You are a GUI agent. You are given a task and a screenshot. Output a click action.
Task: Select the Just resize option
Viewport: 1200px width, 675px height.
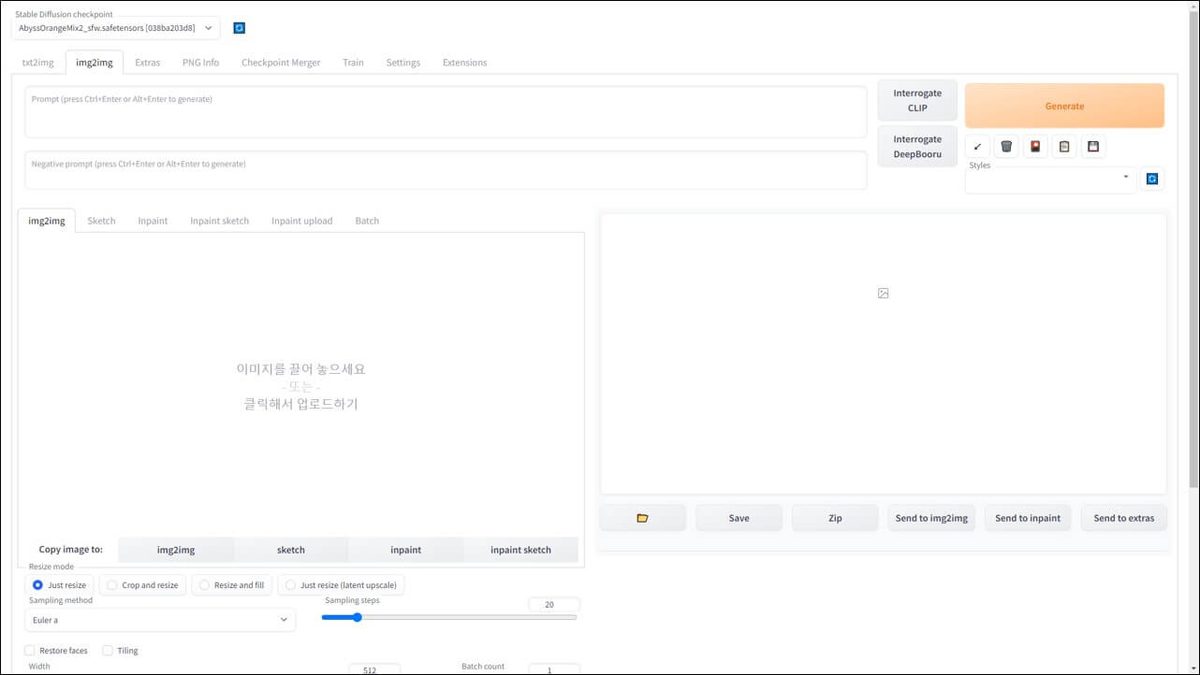click(x=60, y=585)
